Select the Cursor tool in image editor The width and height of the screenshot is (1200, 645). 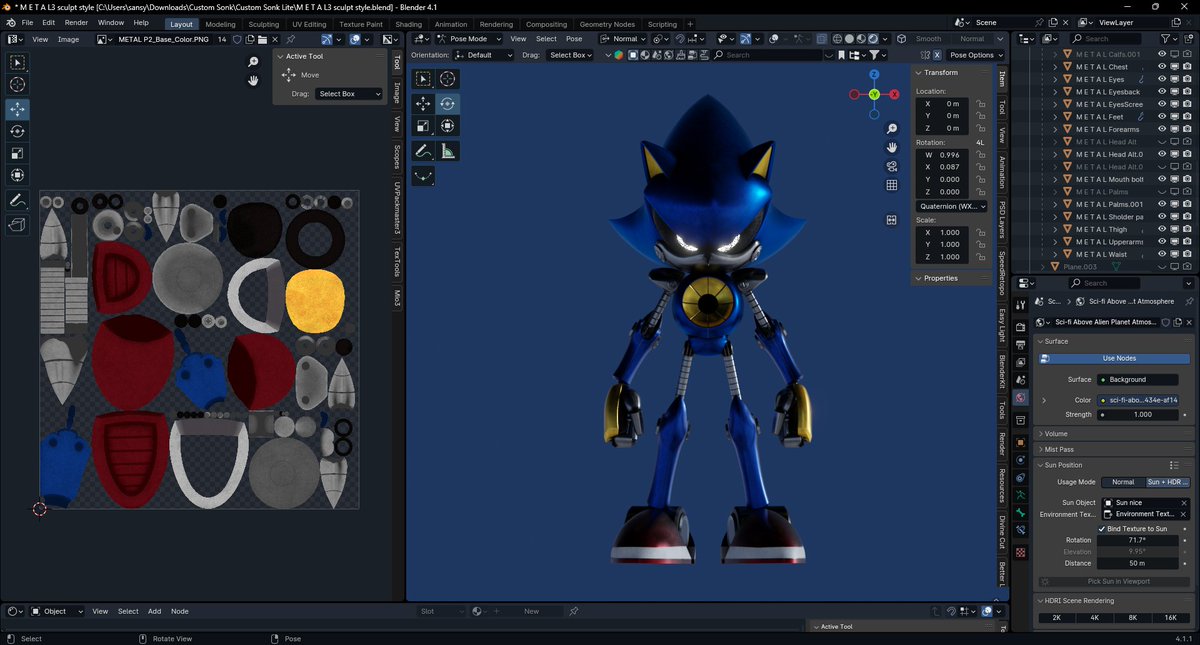click(18, 85)
